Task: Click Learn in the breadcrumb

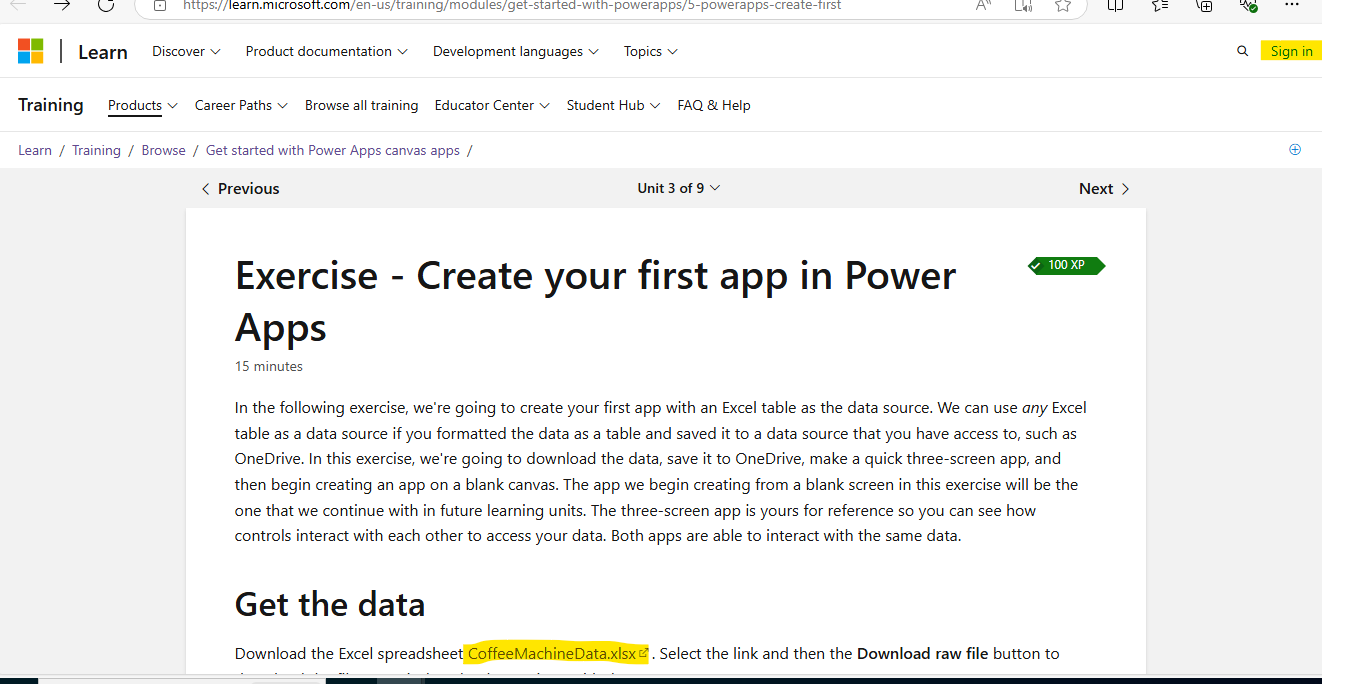Action: coord(35,150)
